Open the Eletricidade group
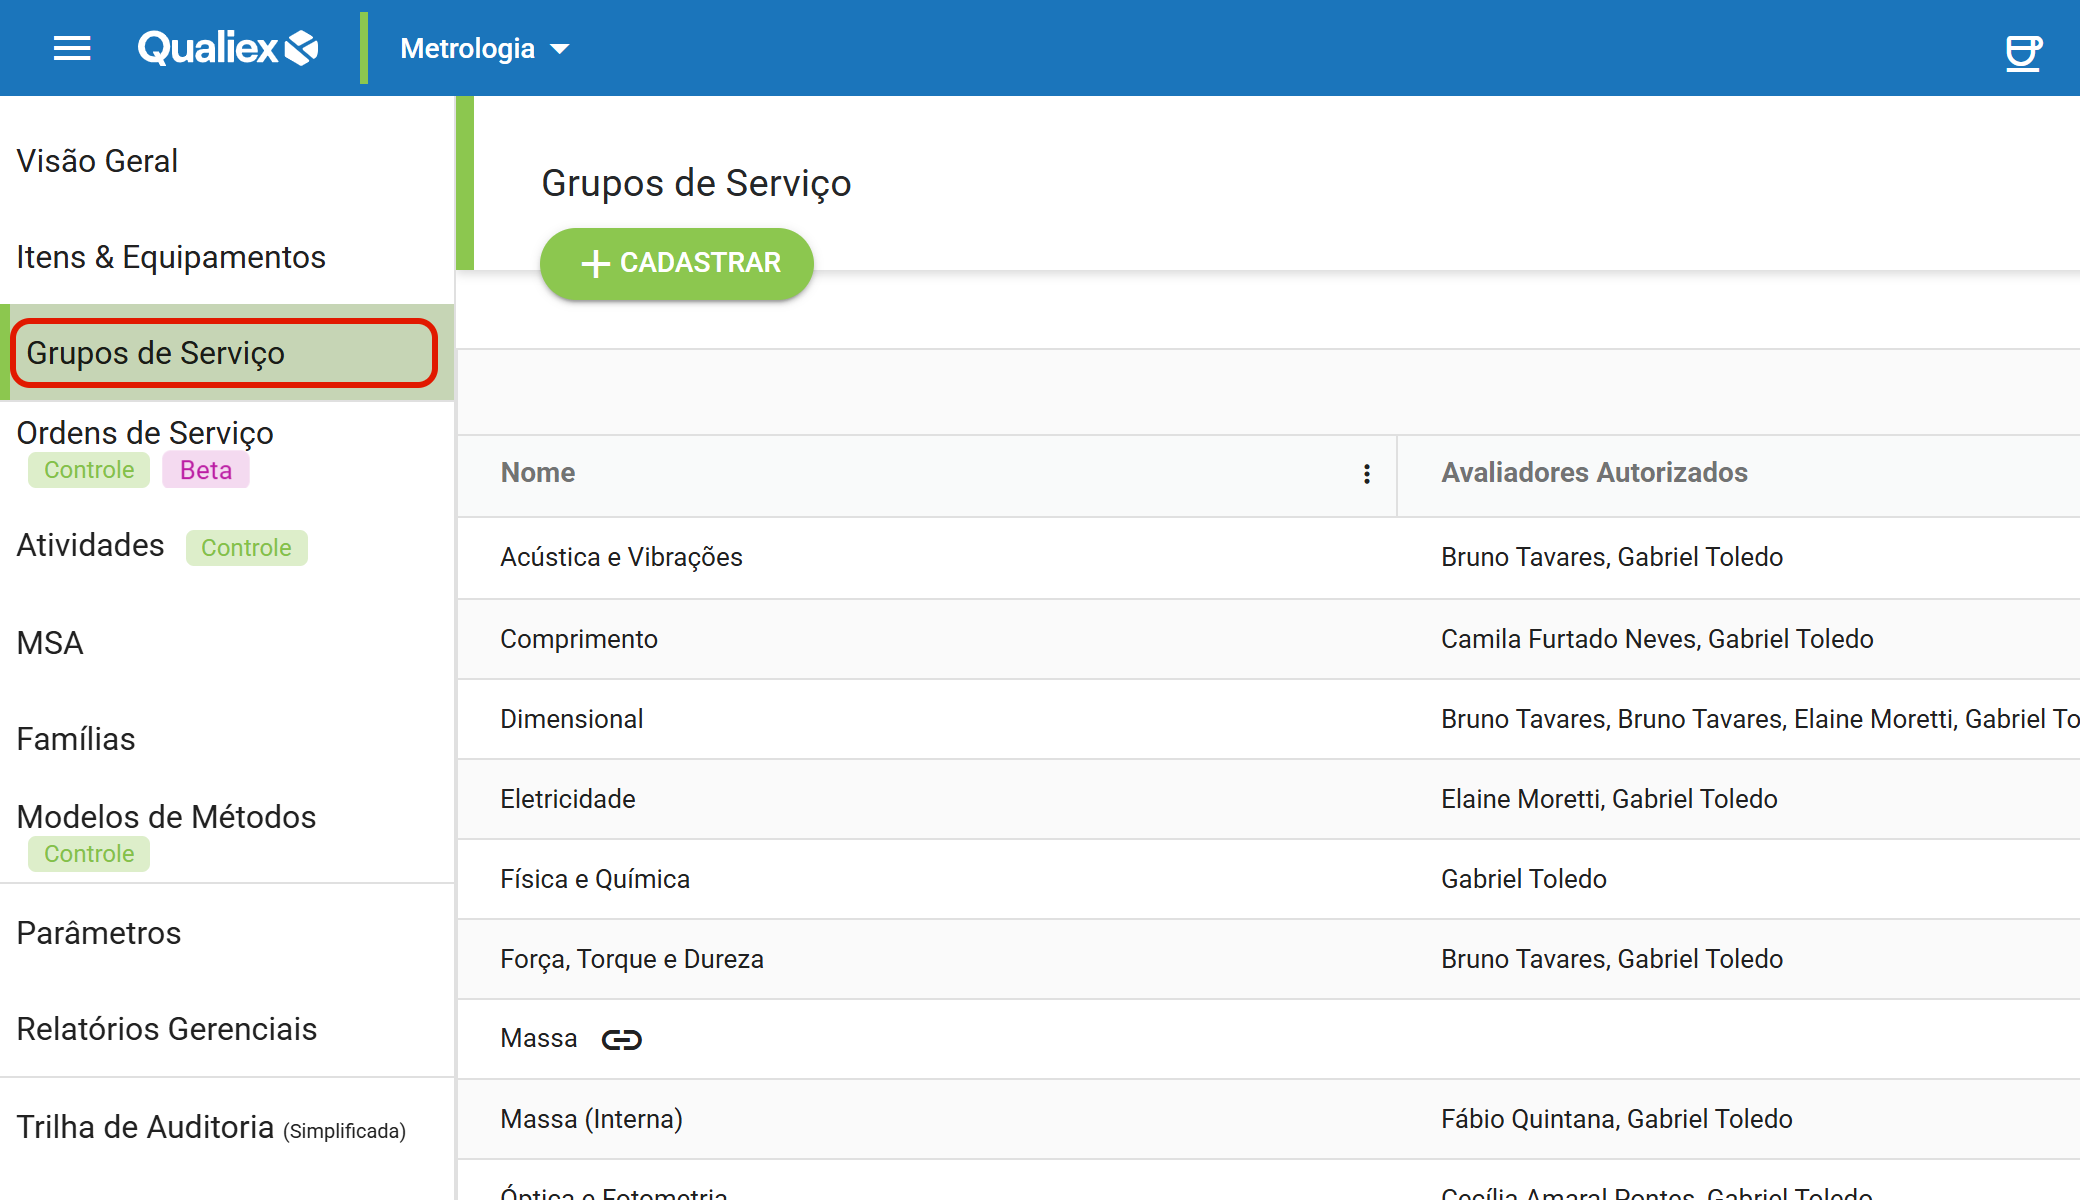 pyautogui.click(x=568, y=799)
